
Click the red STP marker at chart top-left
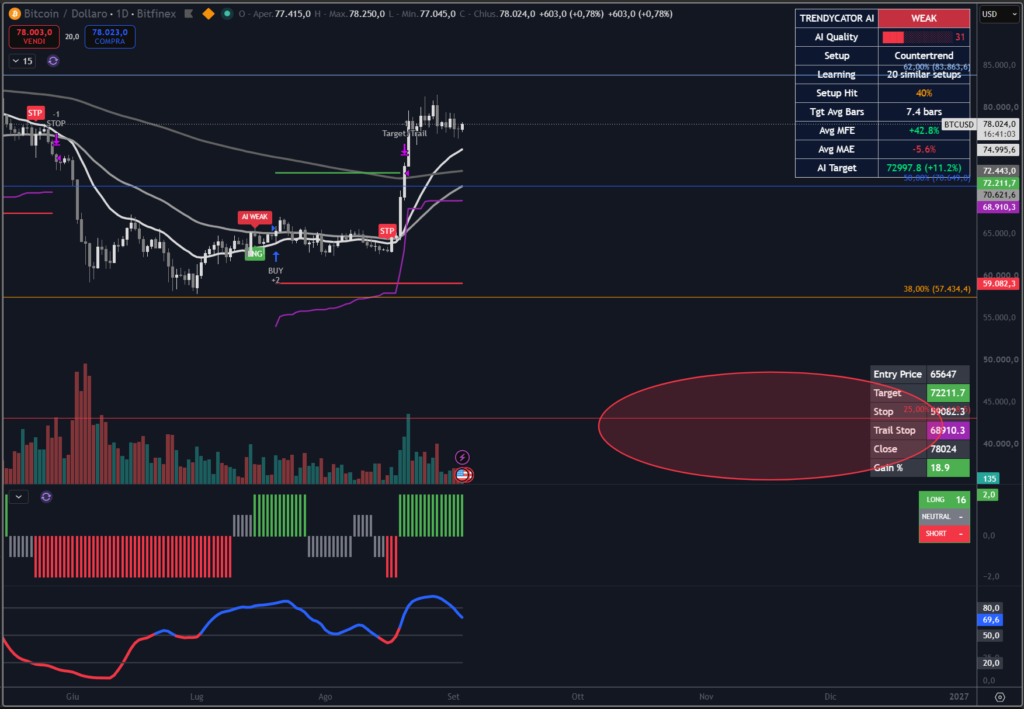click(35, 113)
